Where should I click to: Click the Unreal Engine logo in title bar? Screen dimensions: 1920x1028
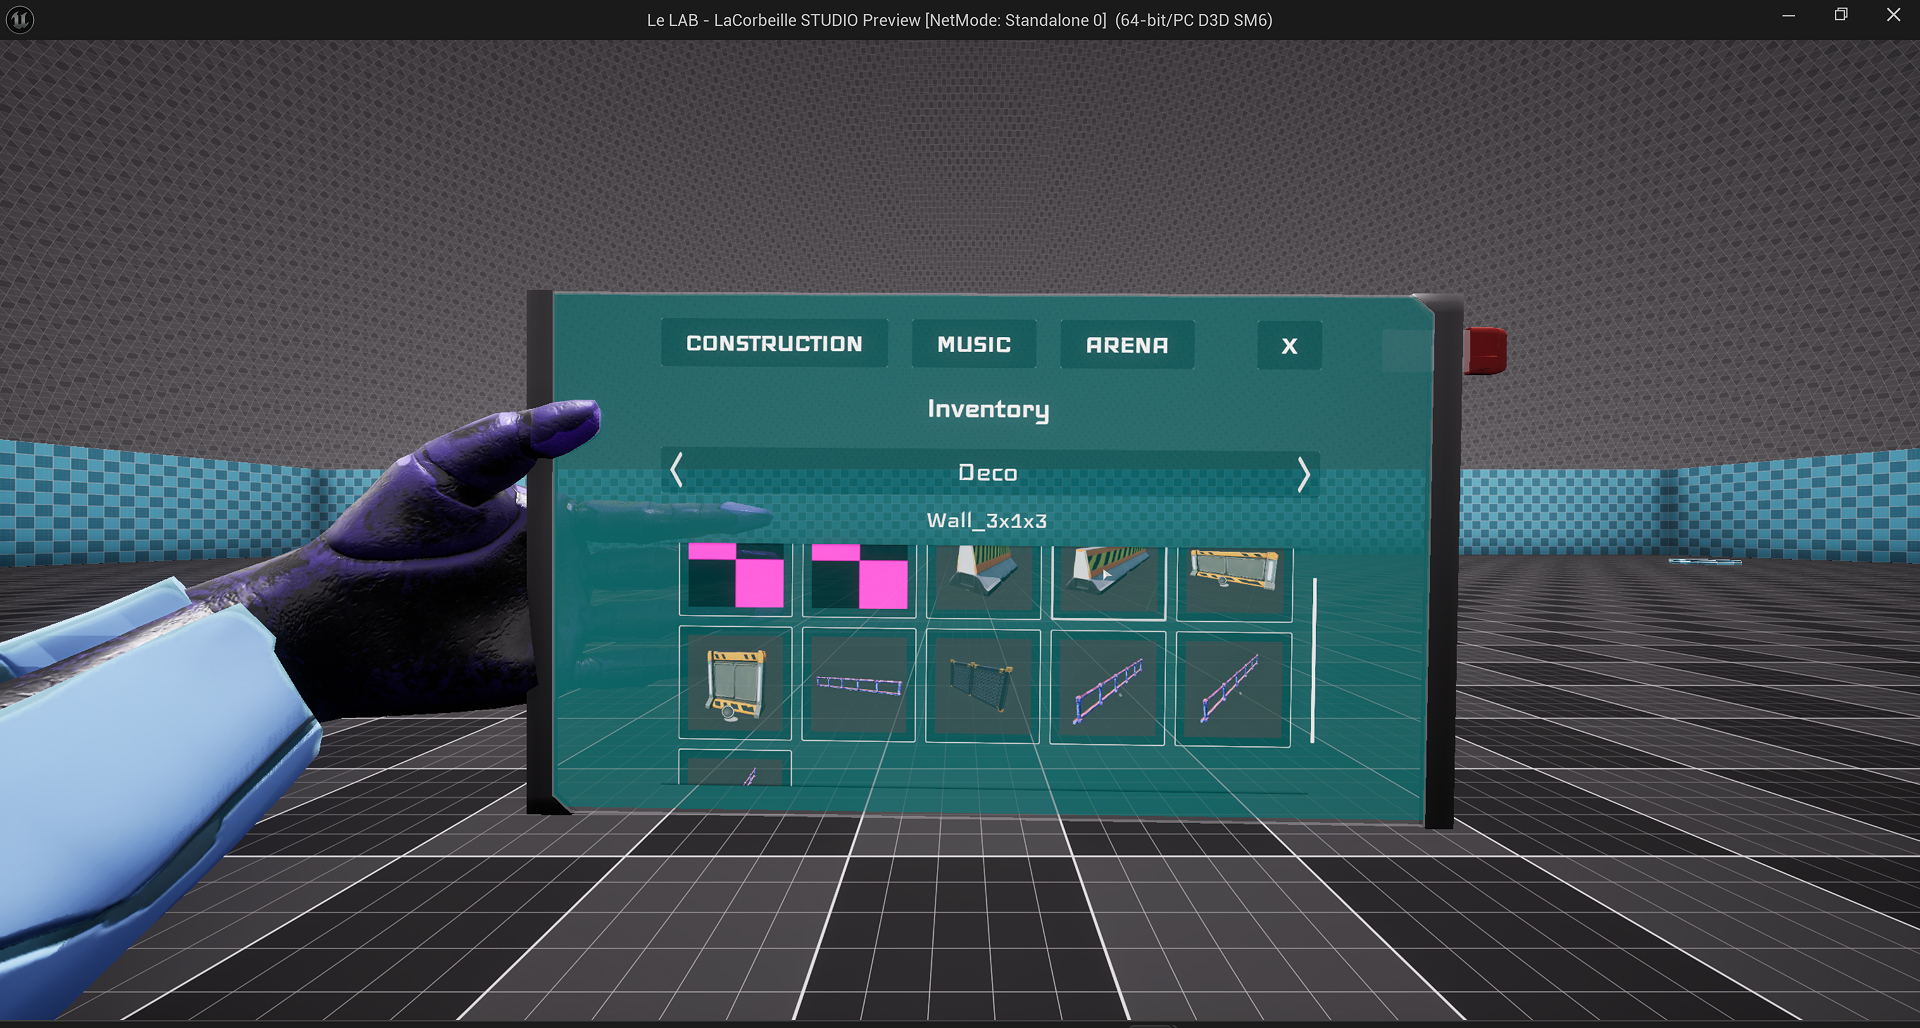(x=20, y=19)
